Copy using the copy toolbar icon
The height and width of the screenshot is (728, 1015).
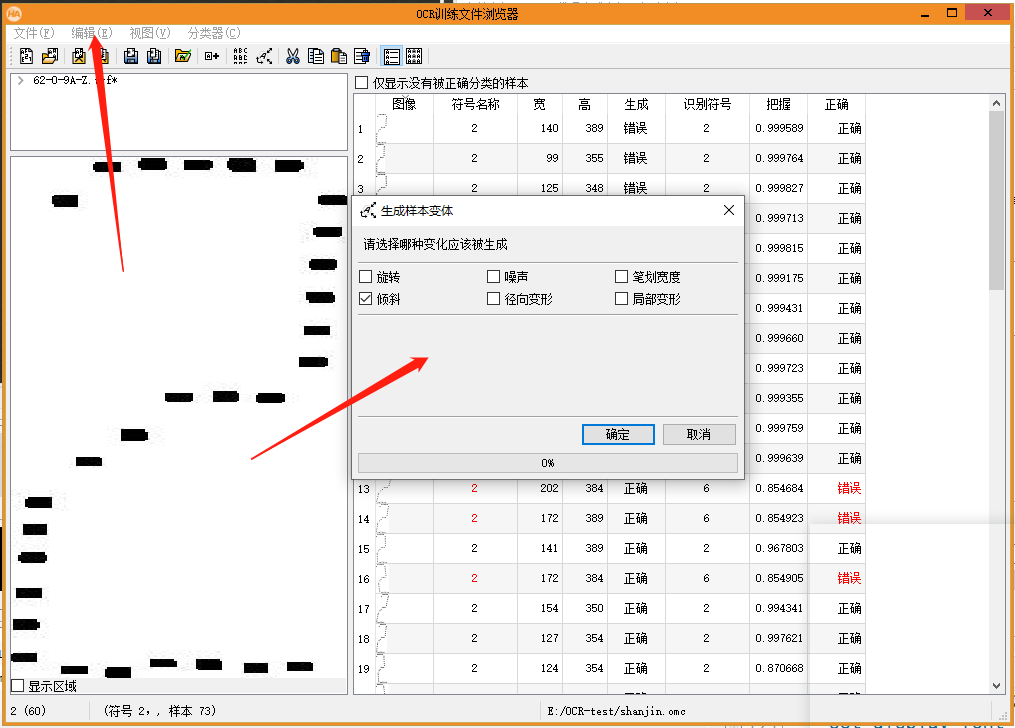tap(318, 56)
